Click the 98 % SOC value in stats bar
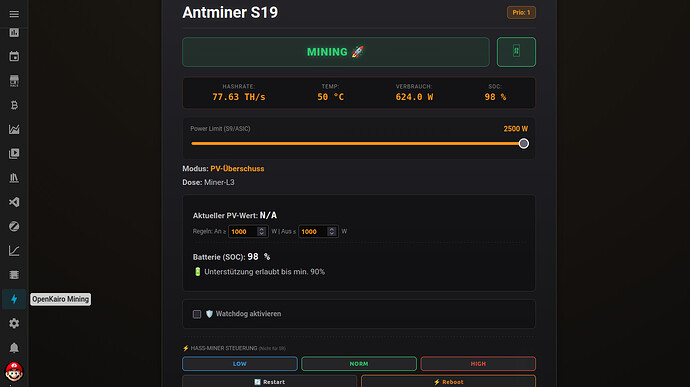Image resolution: width=690 pixels, height=387 pixels. 495,97
